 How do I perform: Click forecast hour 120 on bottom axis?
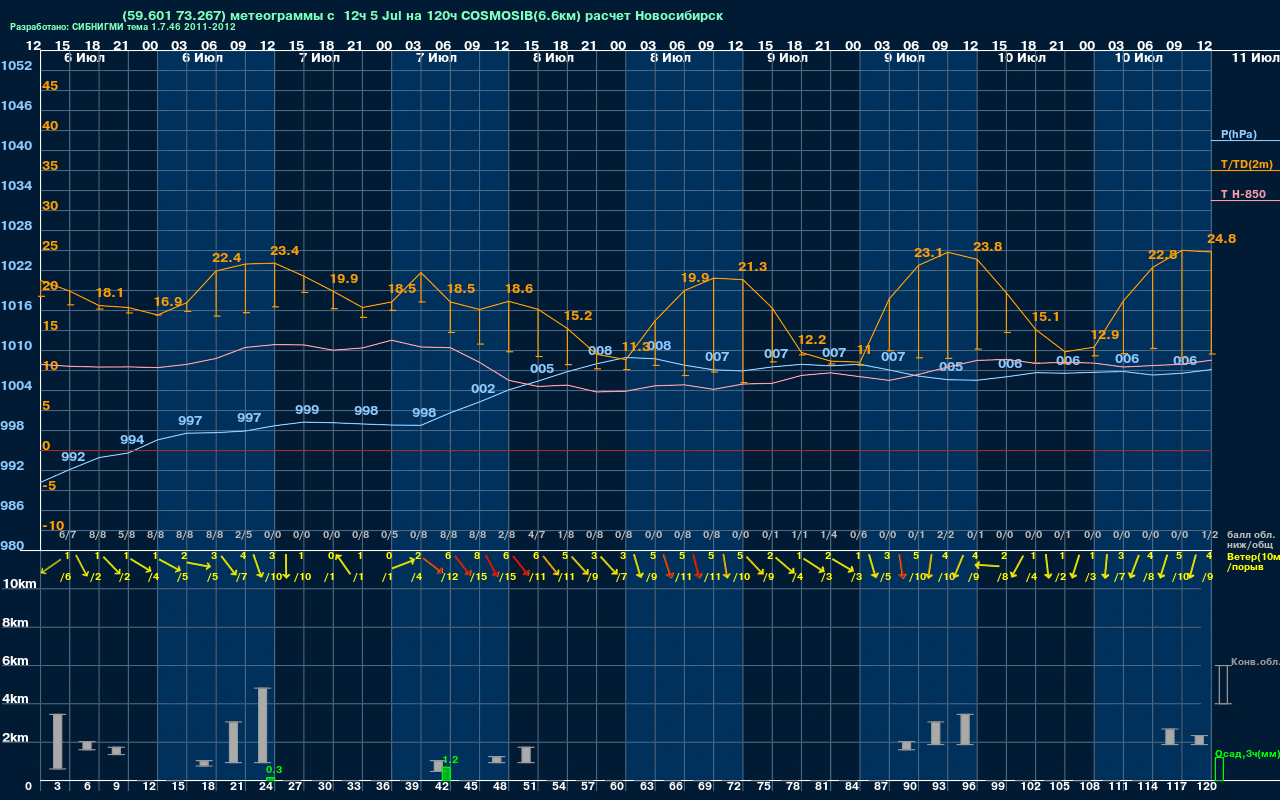pos(1206,788)
